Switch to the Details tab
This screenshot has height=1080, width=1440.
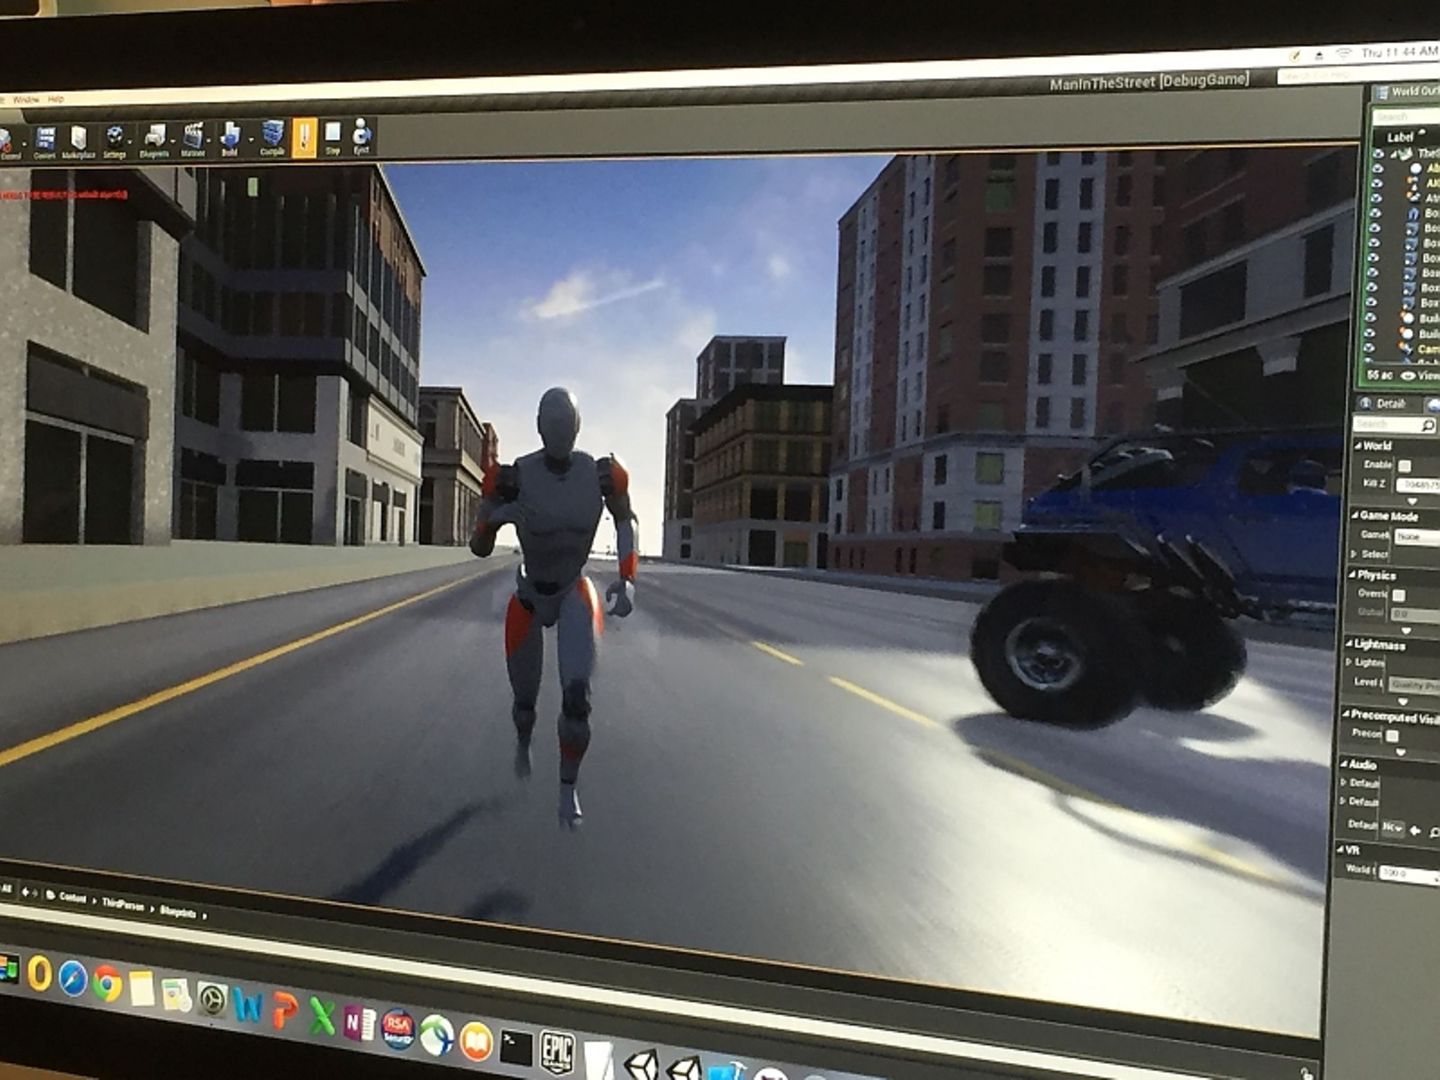click(x=1384, y=403)
